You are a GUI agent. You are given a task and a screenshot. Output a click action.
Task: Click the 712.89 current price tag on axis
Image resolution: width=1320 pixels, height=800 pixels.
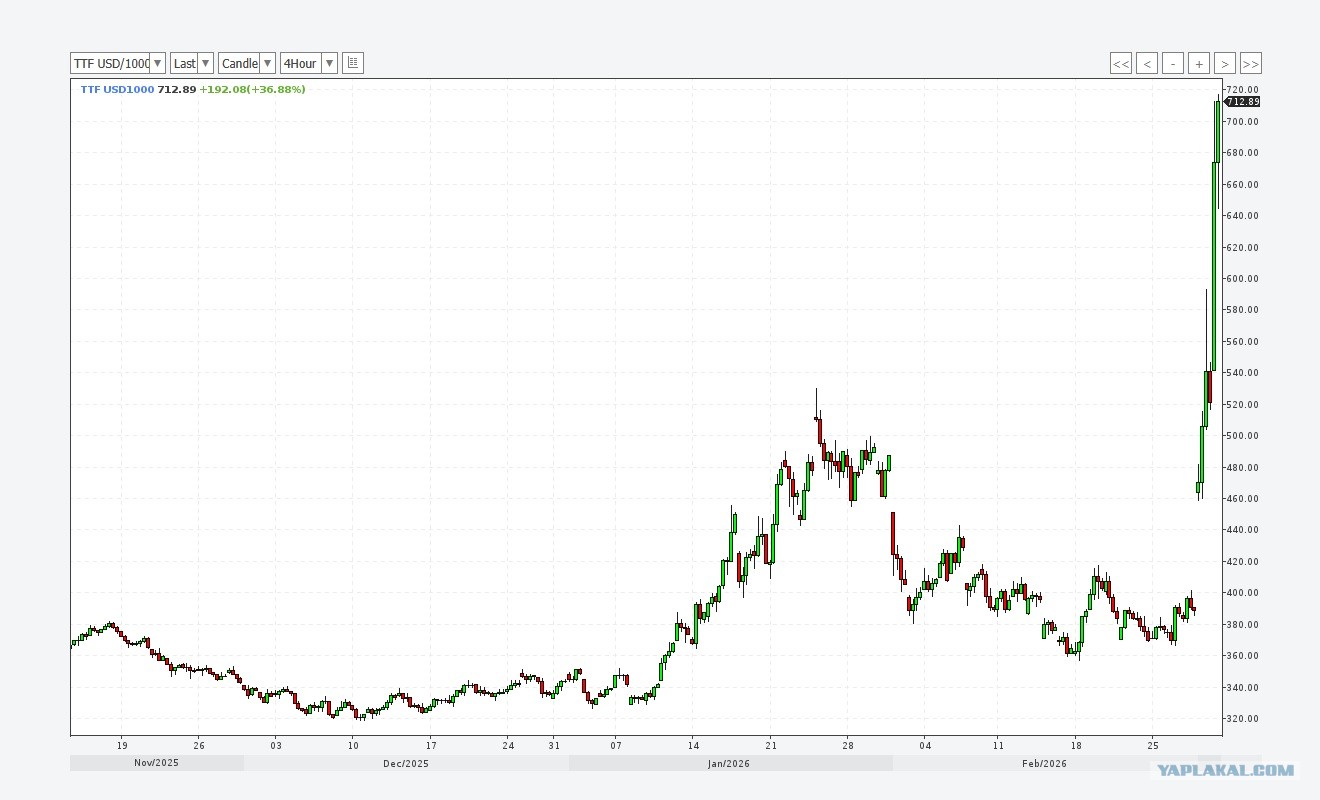pos(1243,102)
